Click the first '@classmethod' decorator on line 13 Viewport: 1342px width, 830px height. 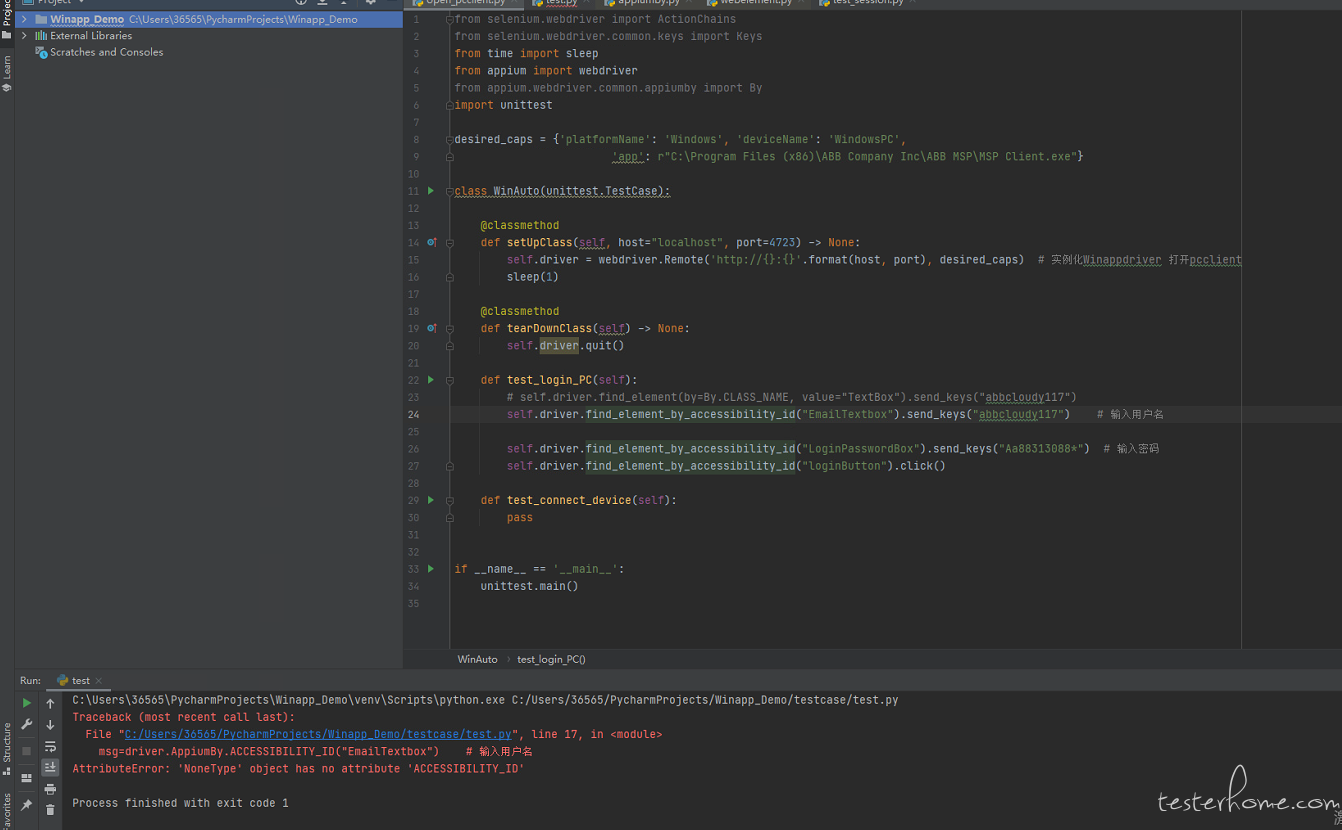pos(519,225)
